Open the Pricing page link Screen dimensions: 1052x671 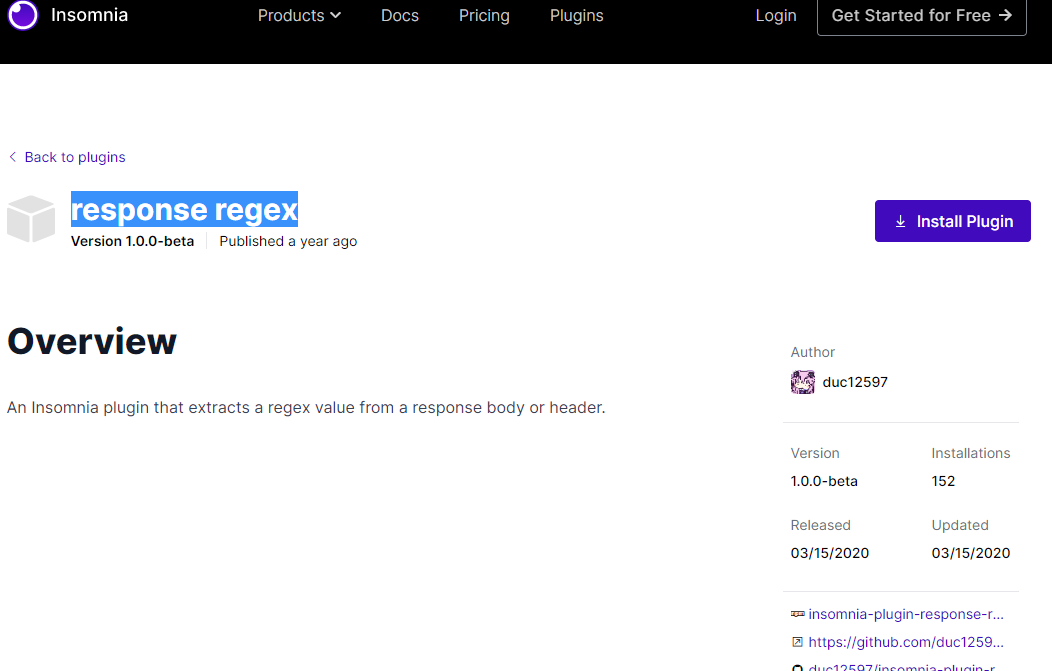[484, 15]
